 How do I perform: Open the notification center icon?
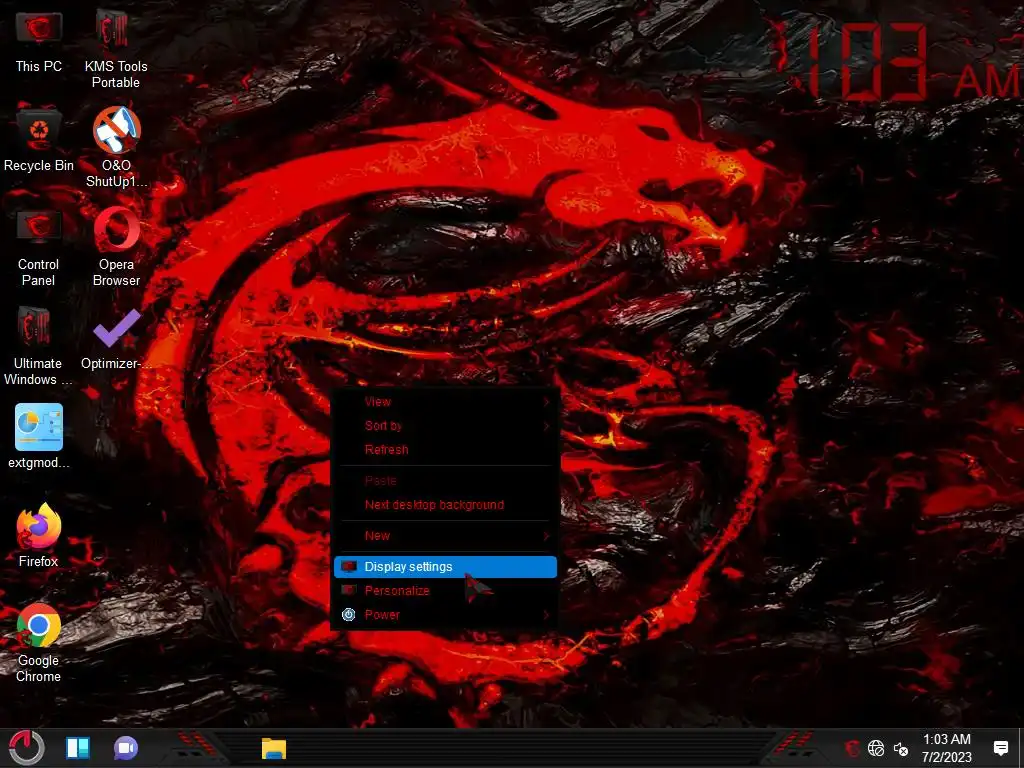1000,748
